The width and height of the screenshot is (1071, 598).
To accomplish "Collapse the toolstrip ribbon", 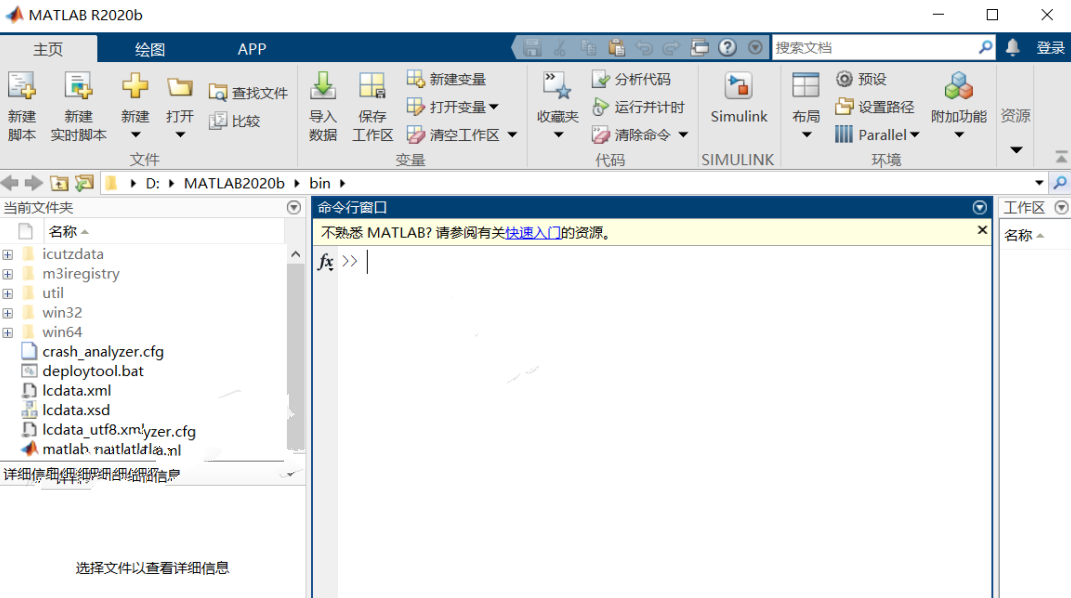I will click(x=1061, y=157).
